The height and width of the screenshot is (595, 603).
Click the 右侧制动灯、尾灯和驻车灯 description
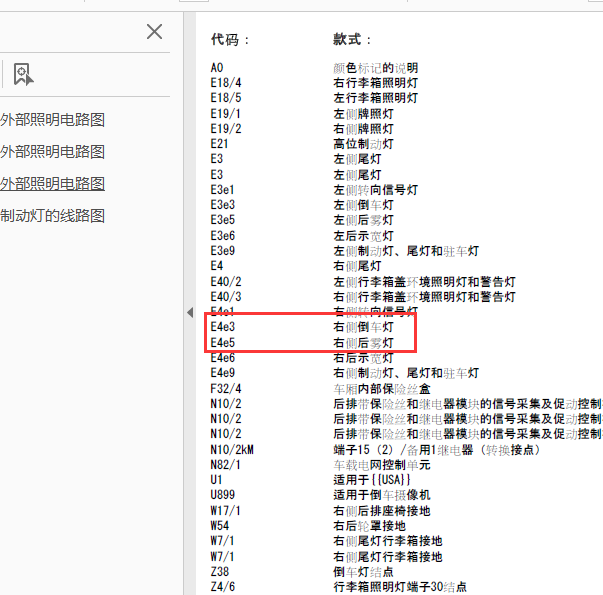[x=406, y=373]
